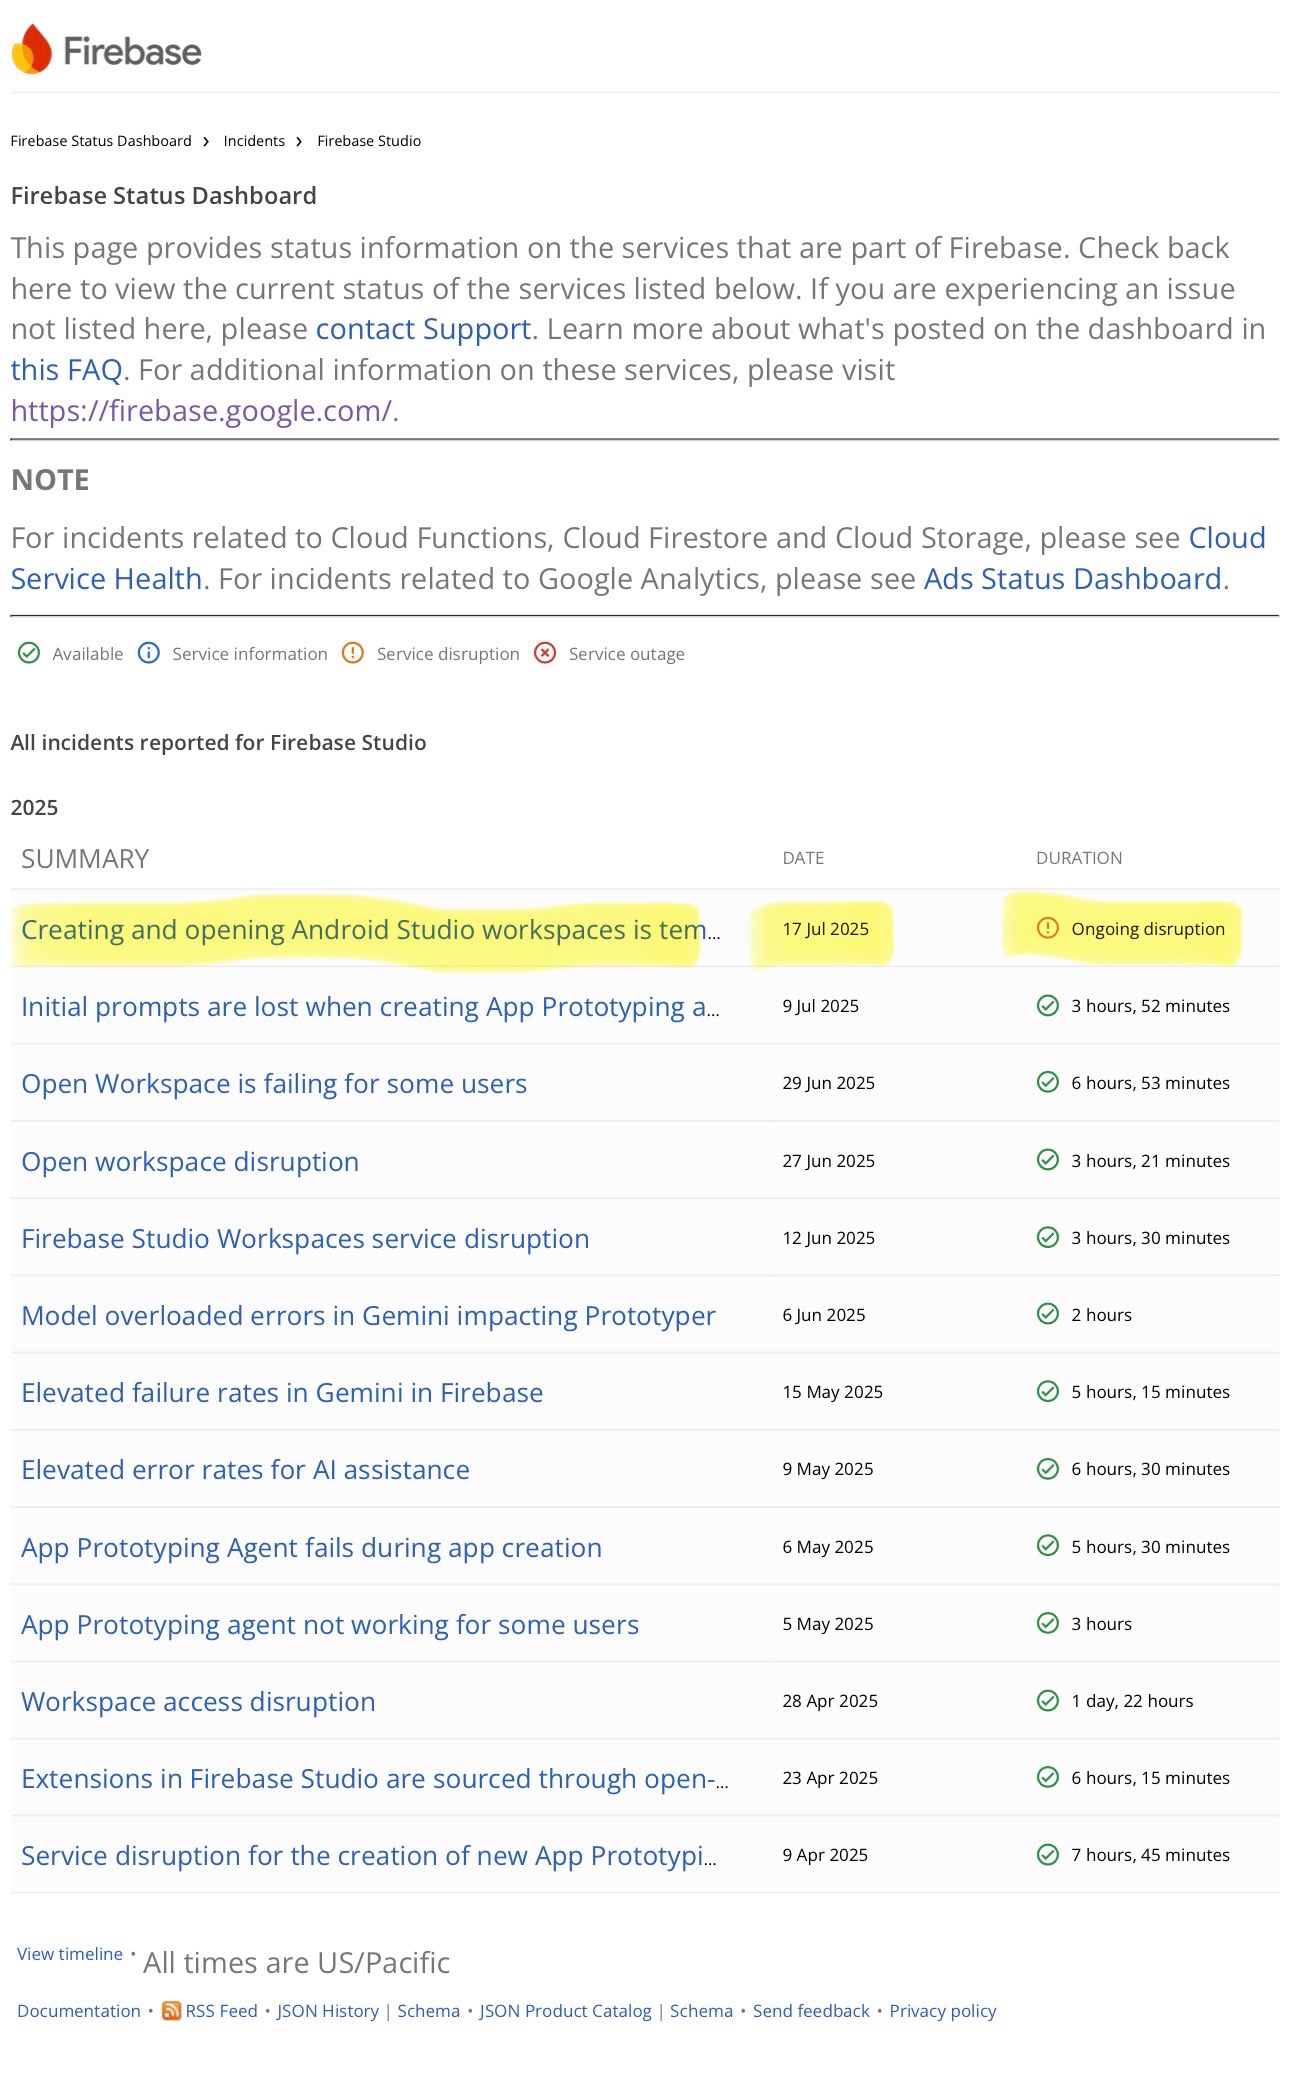Viewport: 1289px width, 2094px height.
Task: Open the contact Support link
Action: coord(423,329)
